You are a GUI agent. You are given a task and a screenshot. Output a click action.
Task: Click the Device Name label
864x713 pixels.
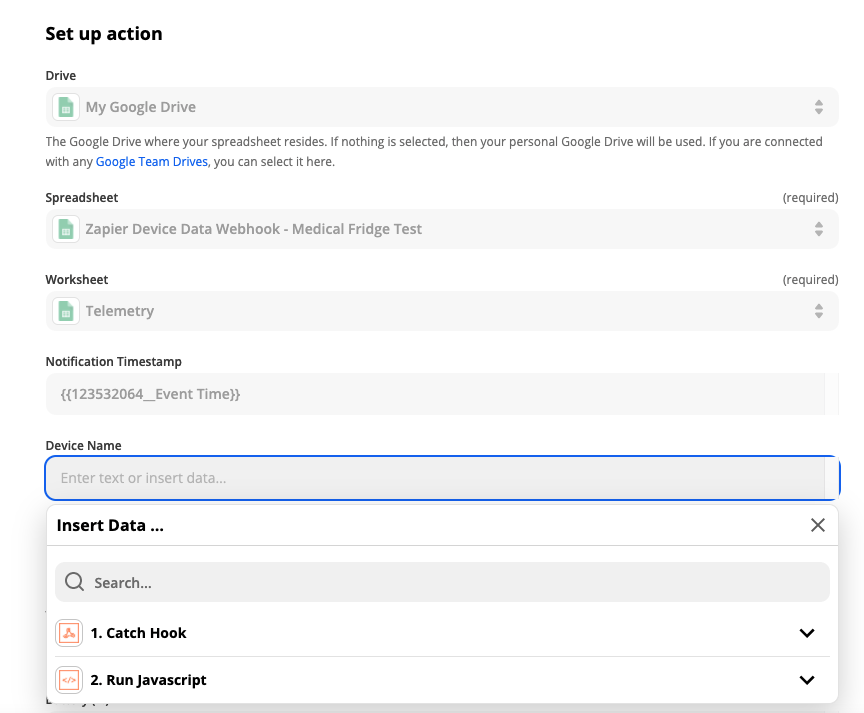pos(83,445)
